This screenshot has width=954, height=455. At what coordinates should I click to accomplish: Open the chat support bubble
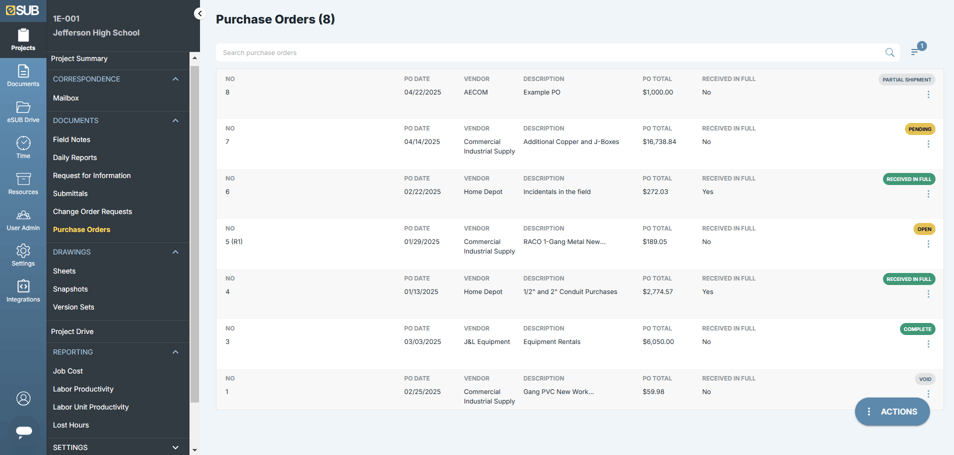pos(23,431)
